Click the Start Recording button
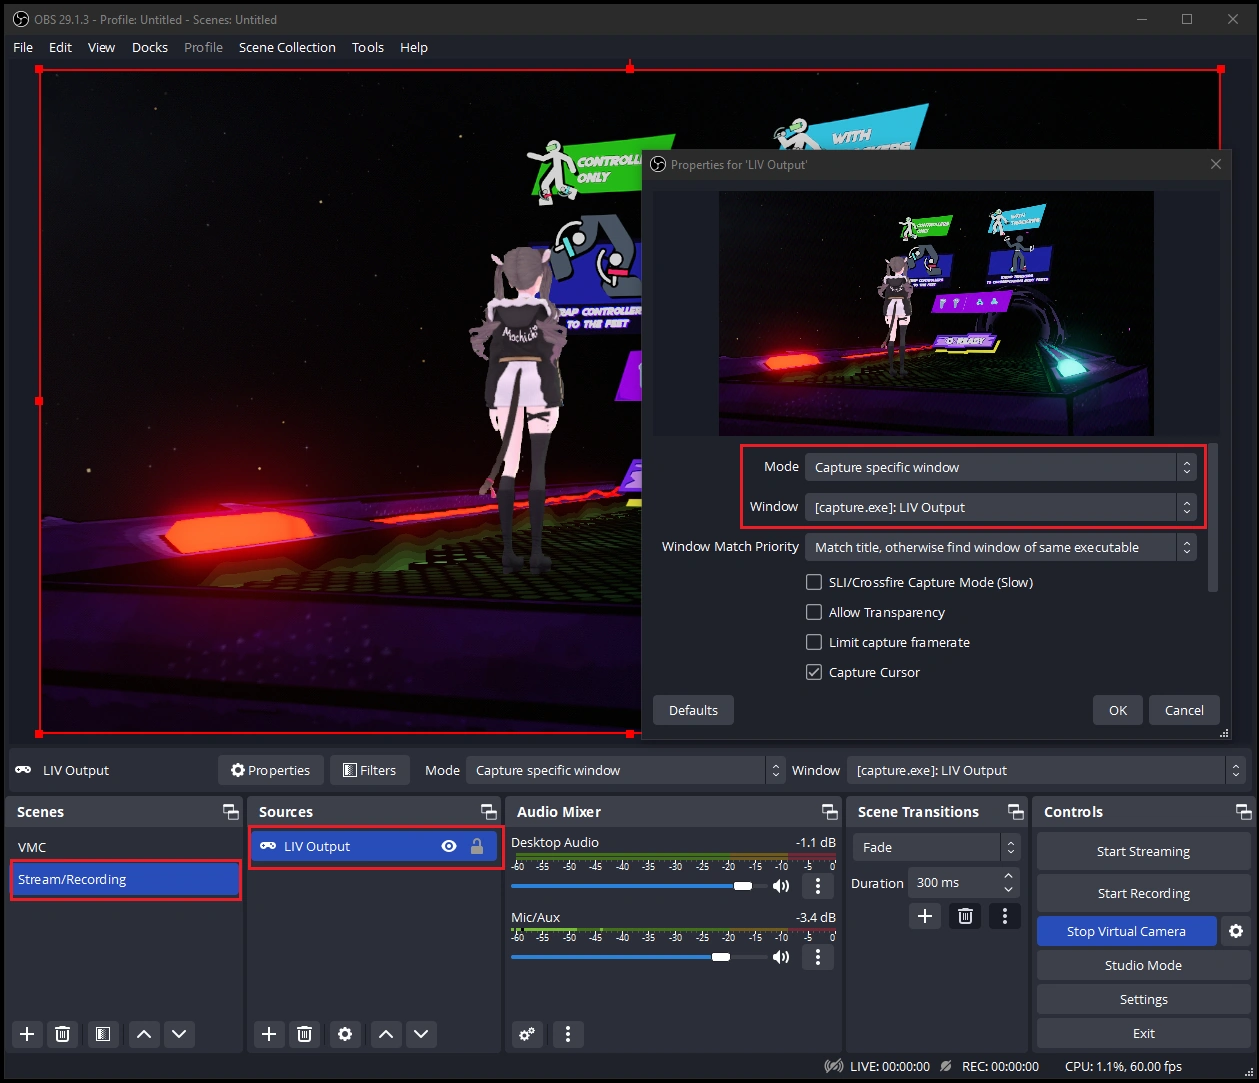The image size is (1259, 1083). [1143, 893]
